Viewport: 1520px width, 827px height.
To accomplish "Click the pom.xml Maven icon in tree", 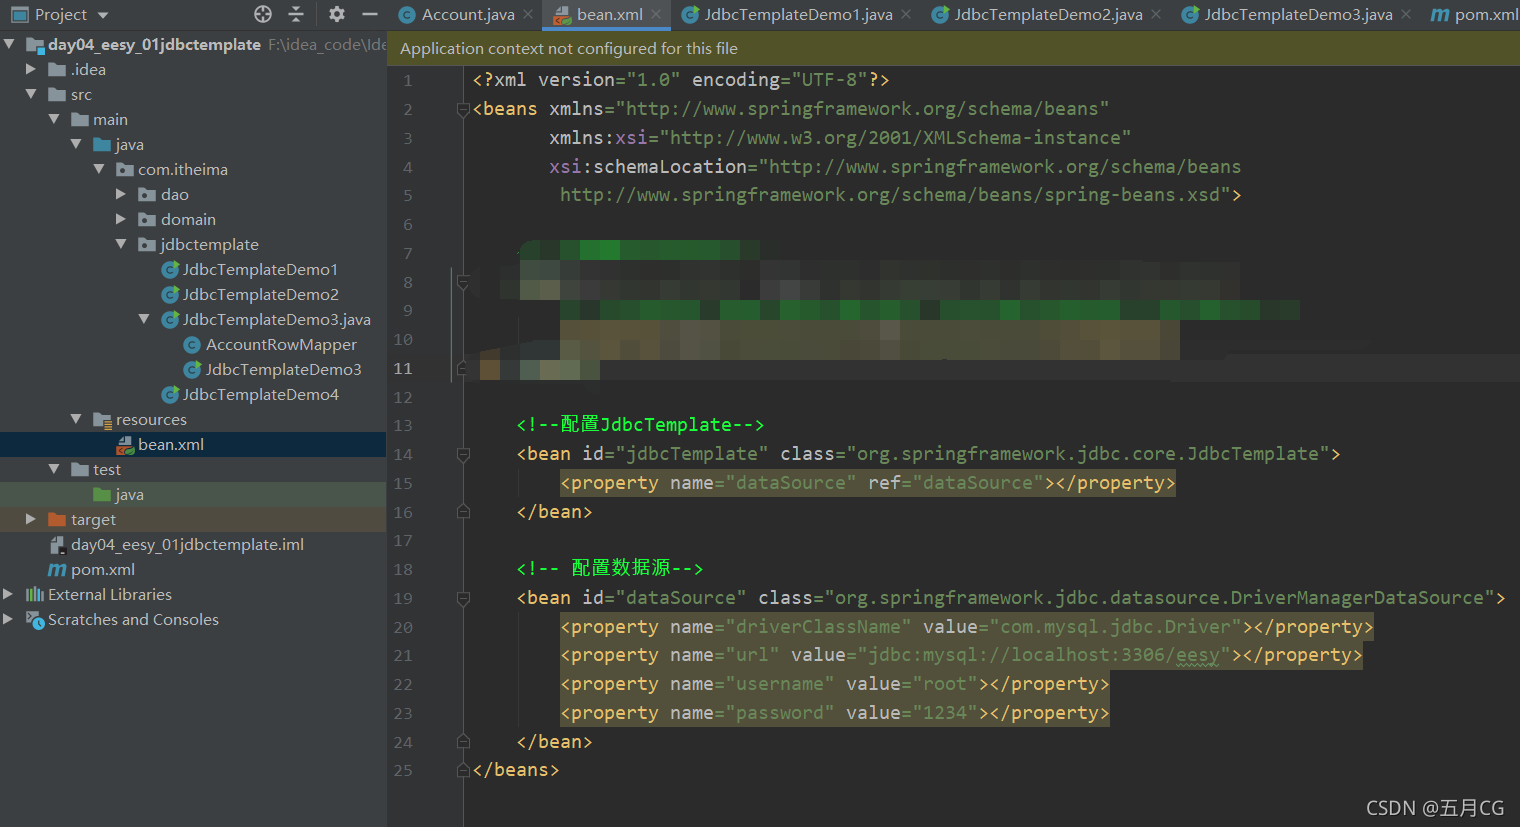I will (57, 569).
